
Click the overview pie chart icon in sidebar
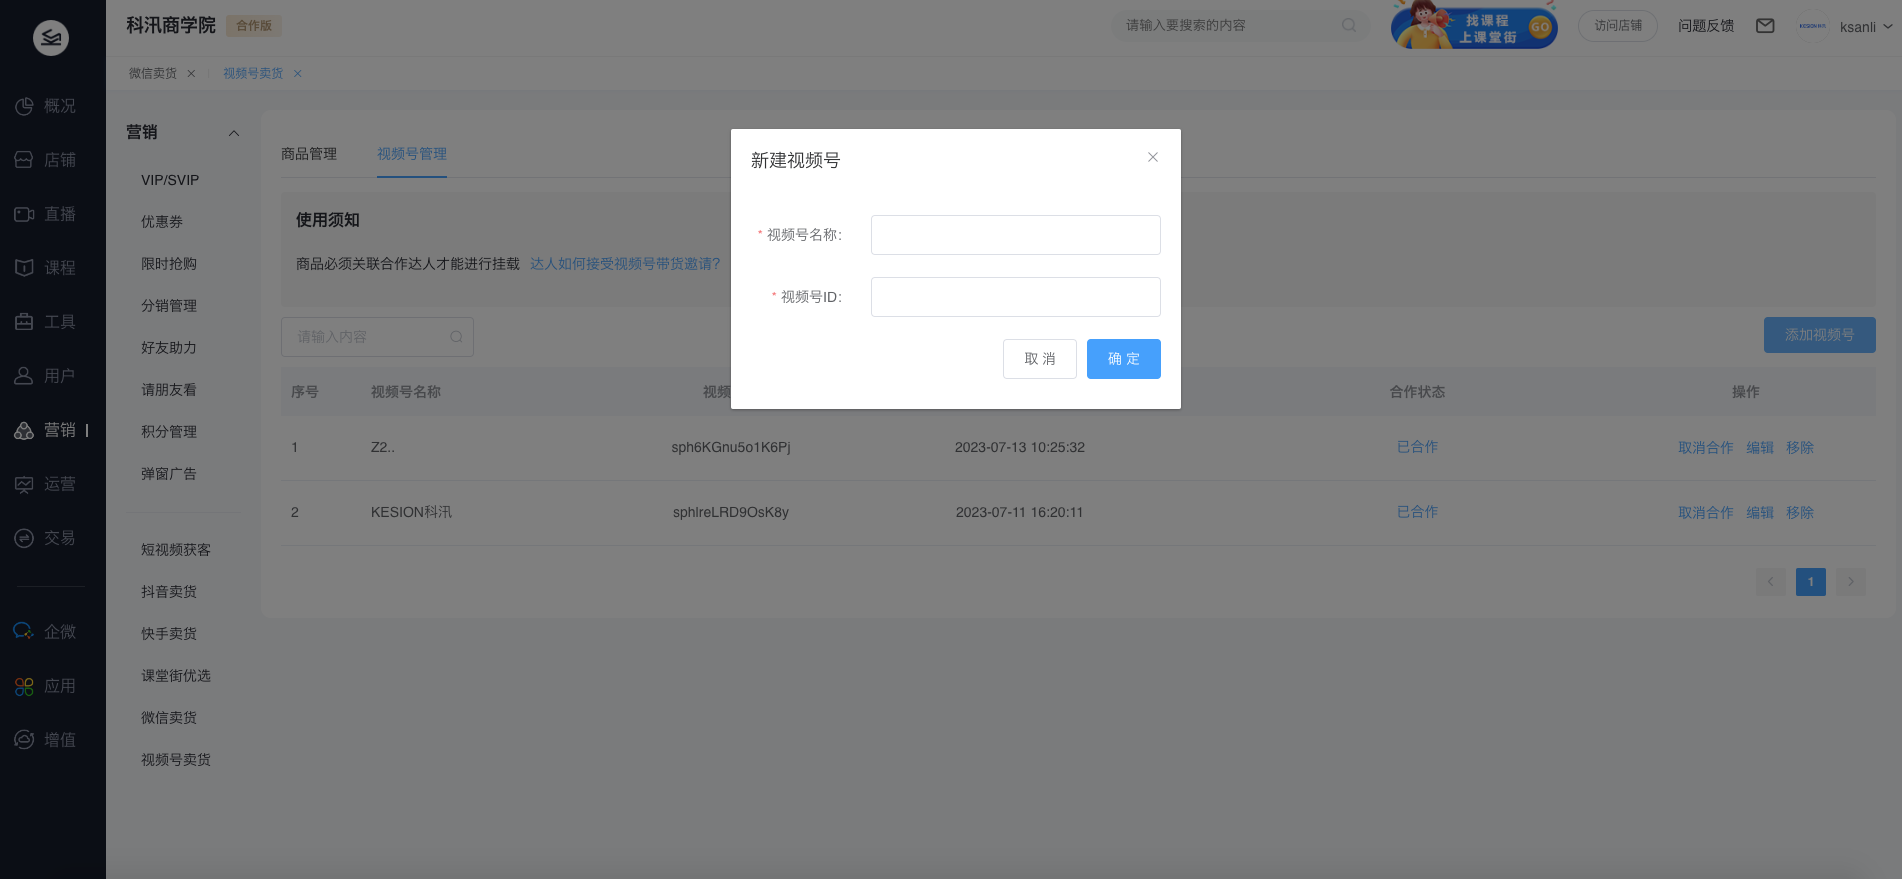[24, 106]
